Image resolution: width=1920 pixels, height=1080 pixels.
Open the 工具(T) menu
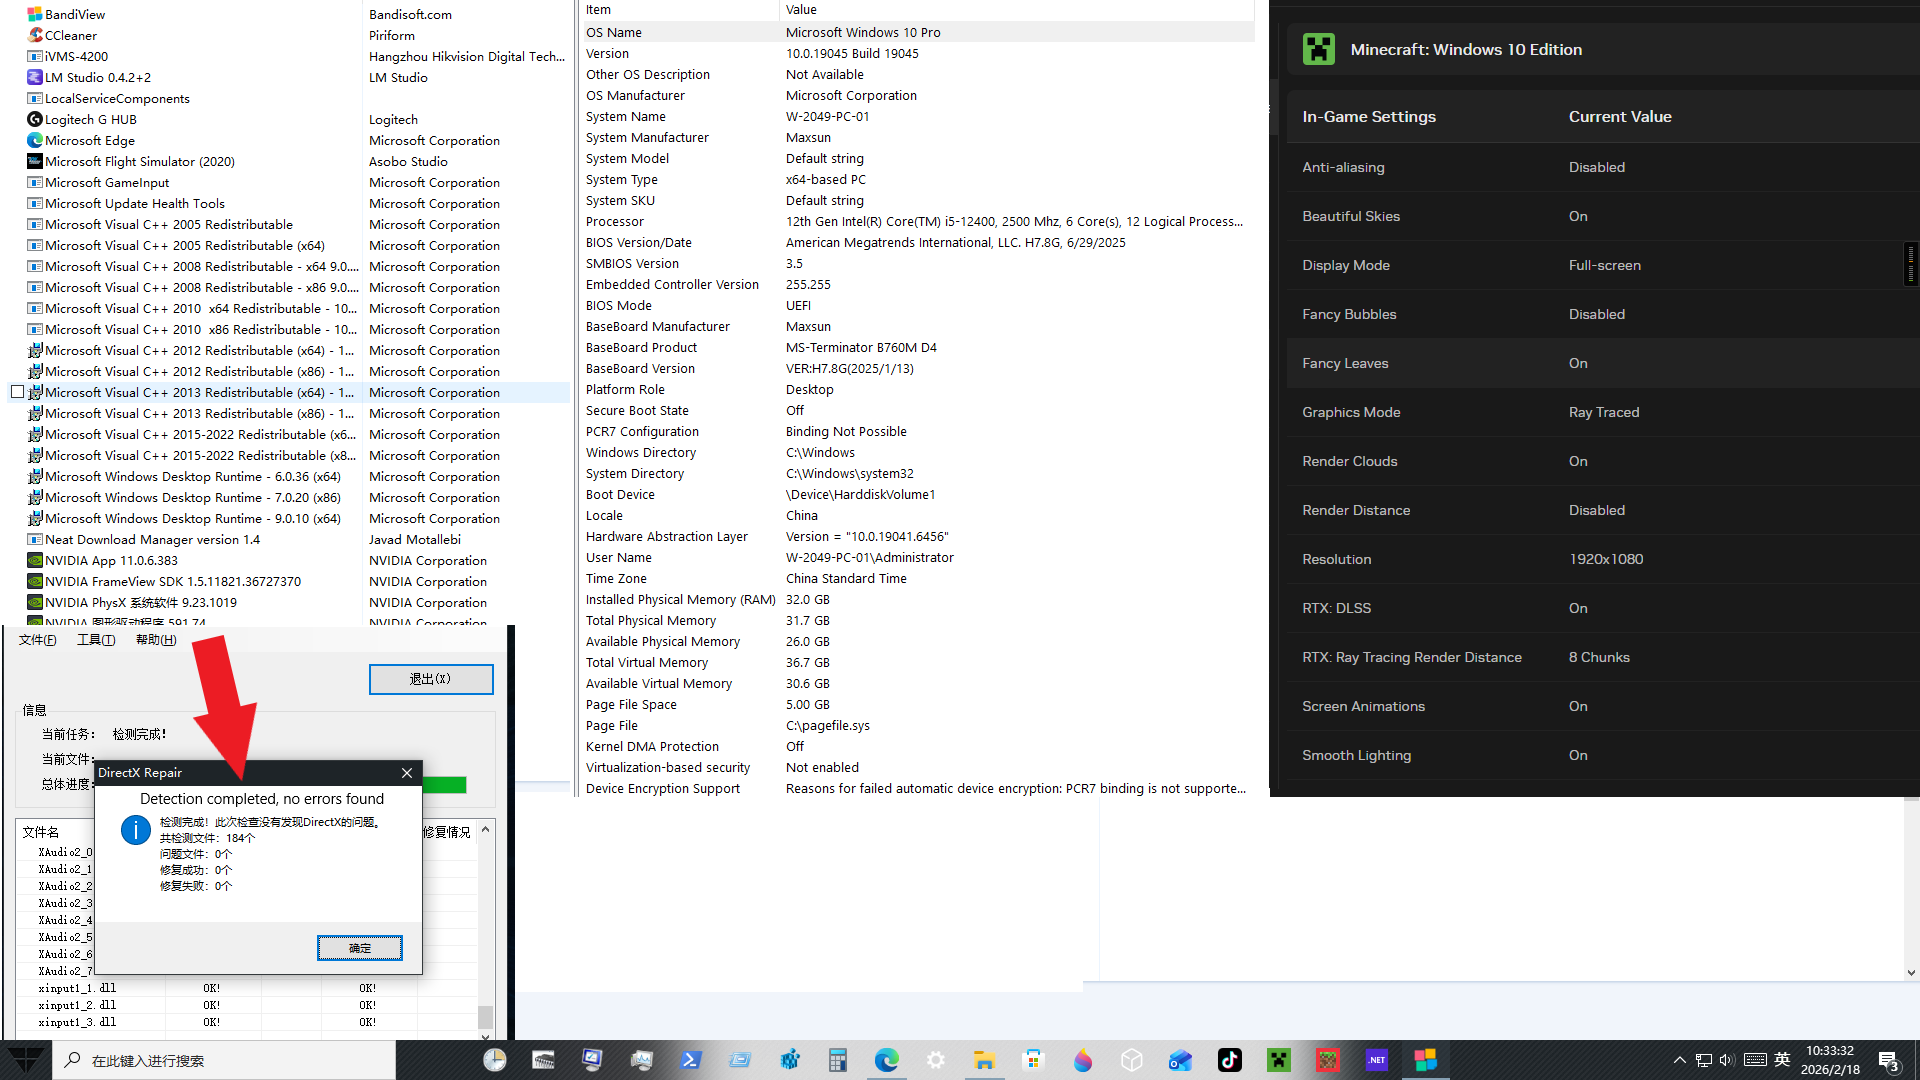pyautogui.click(x=96, y=640)
